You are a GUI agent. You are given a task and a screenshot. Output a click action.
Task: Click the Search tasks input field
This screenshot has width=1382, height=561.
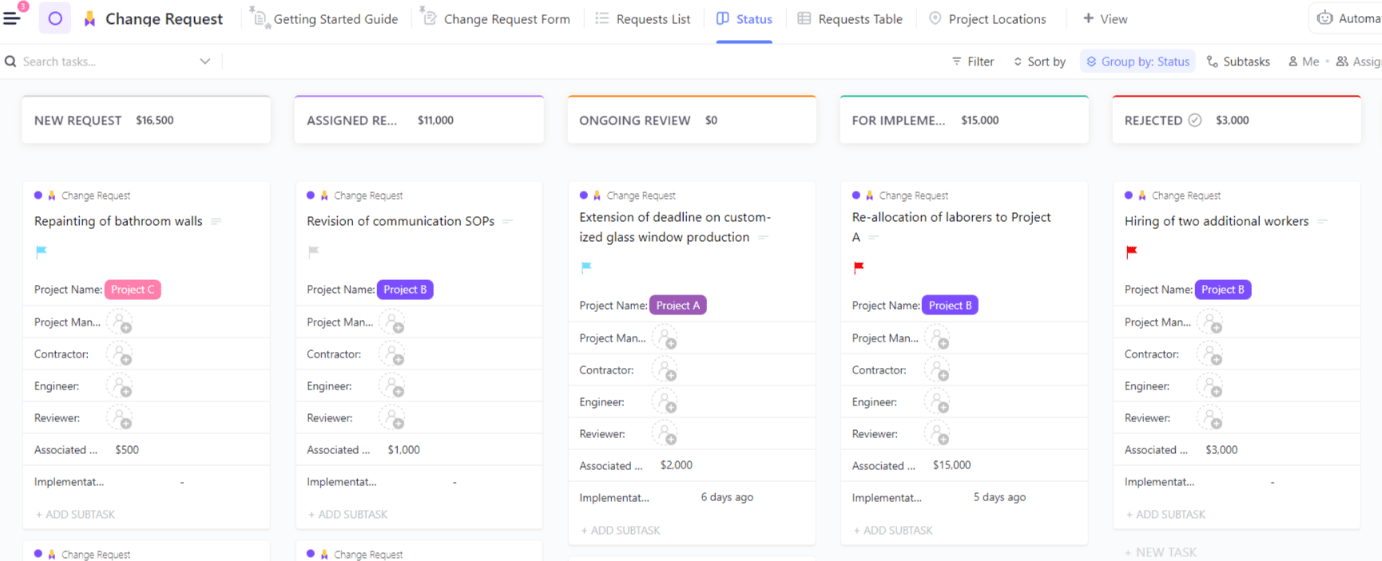click(100, 62)
